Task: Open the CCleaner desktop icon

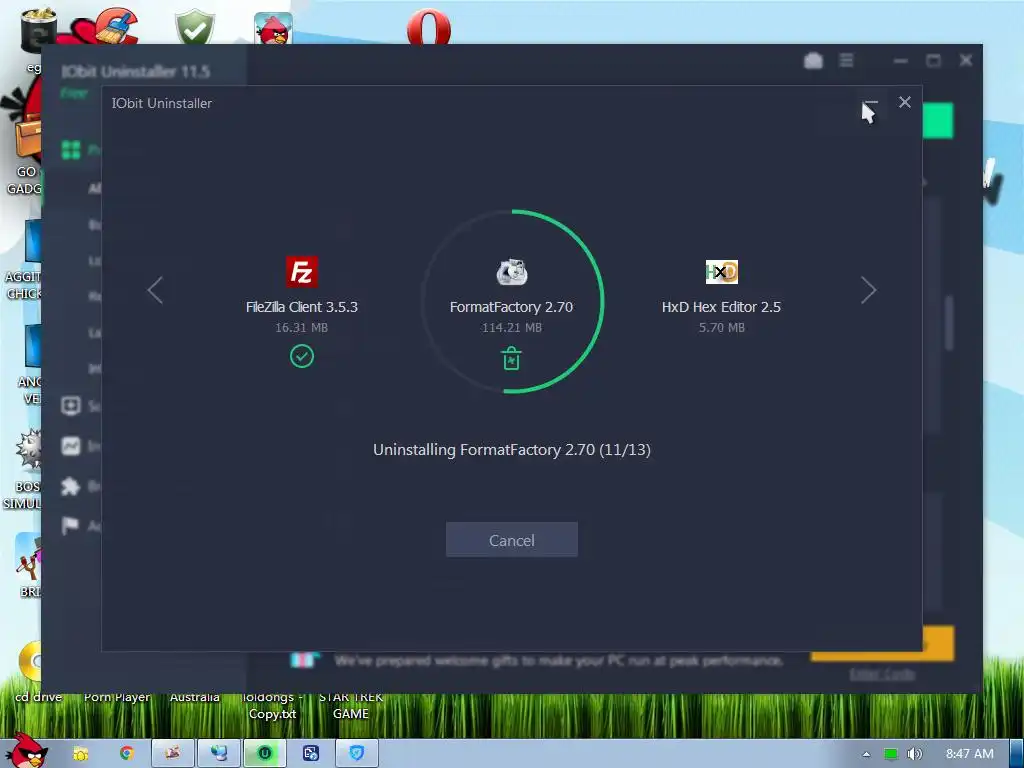Action: (x=118, y=26)
